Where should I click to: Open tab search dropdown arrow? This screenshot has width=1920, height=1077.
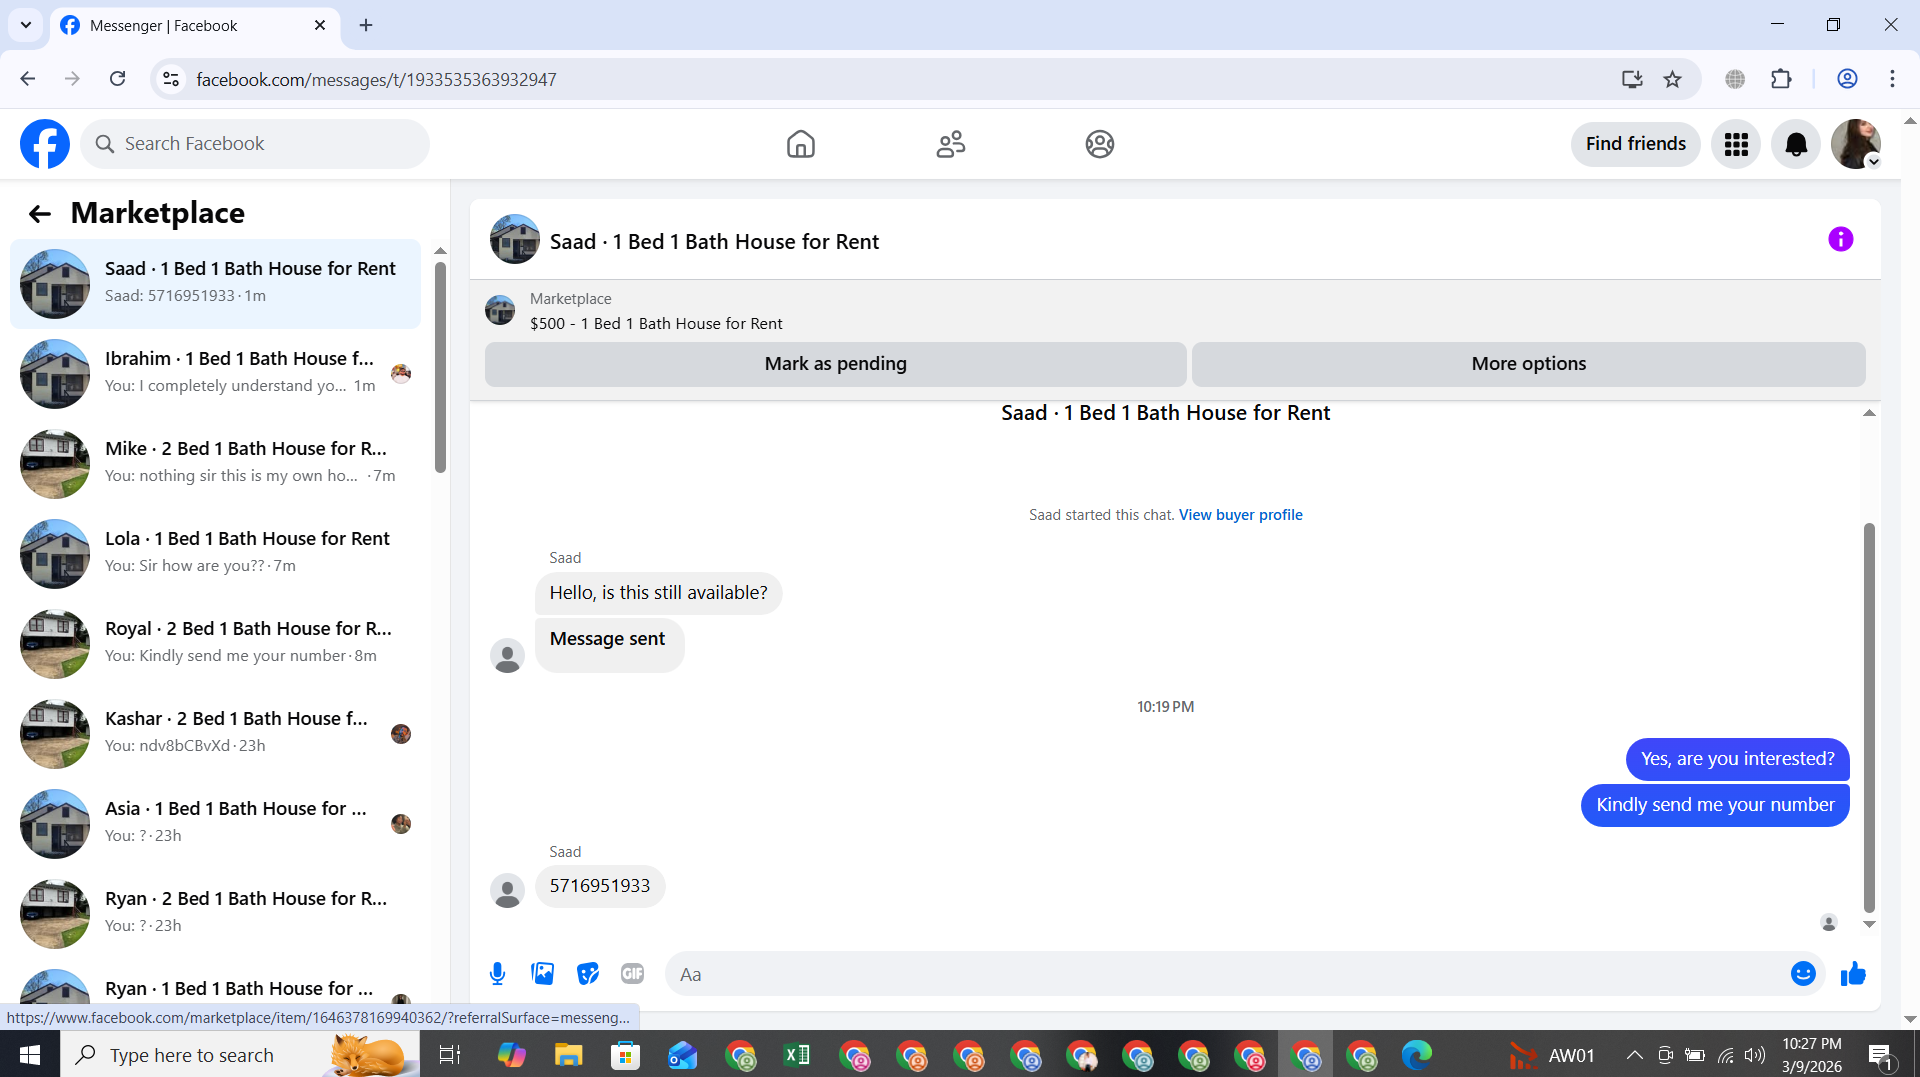tap(26, 25)
